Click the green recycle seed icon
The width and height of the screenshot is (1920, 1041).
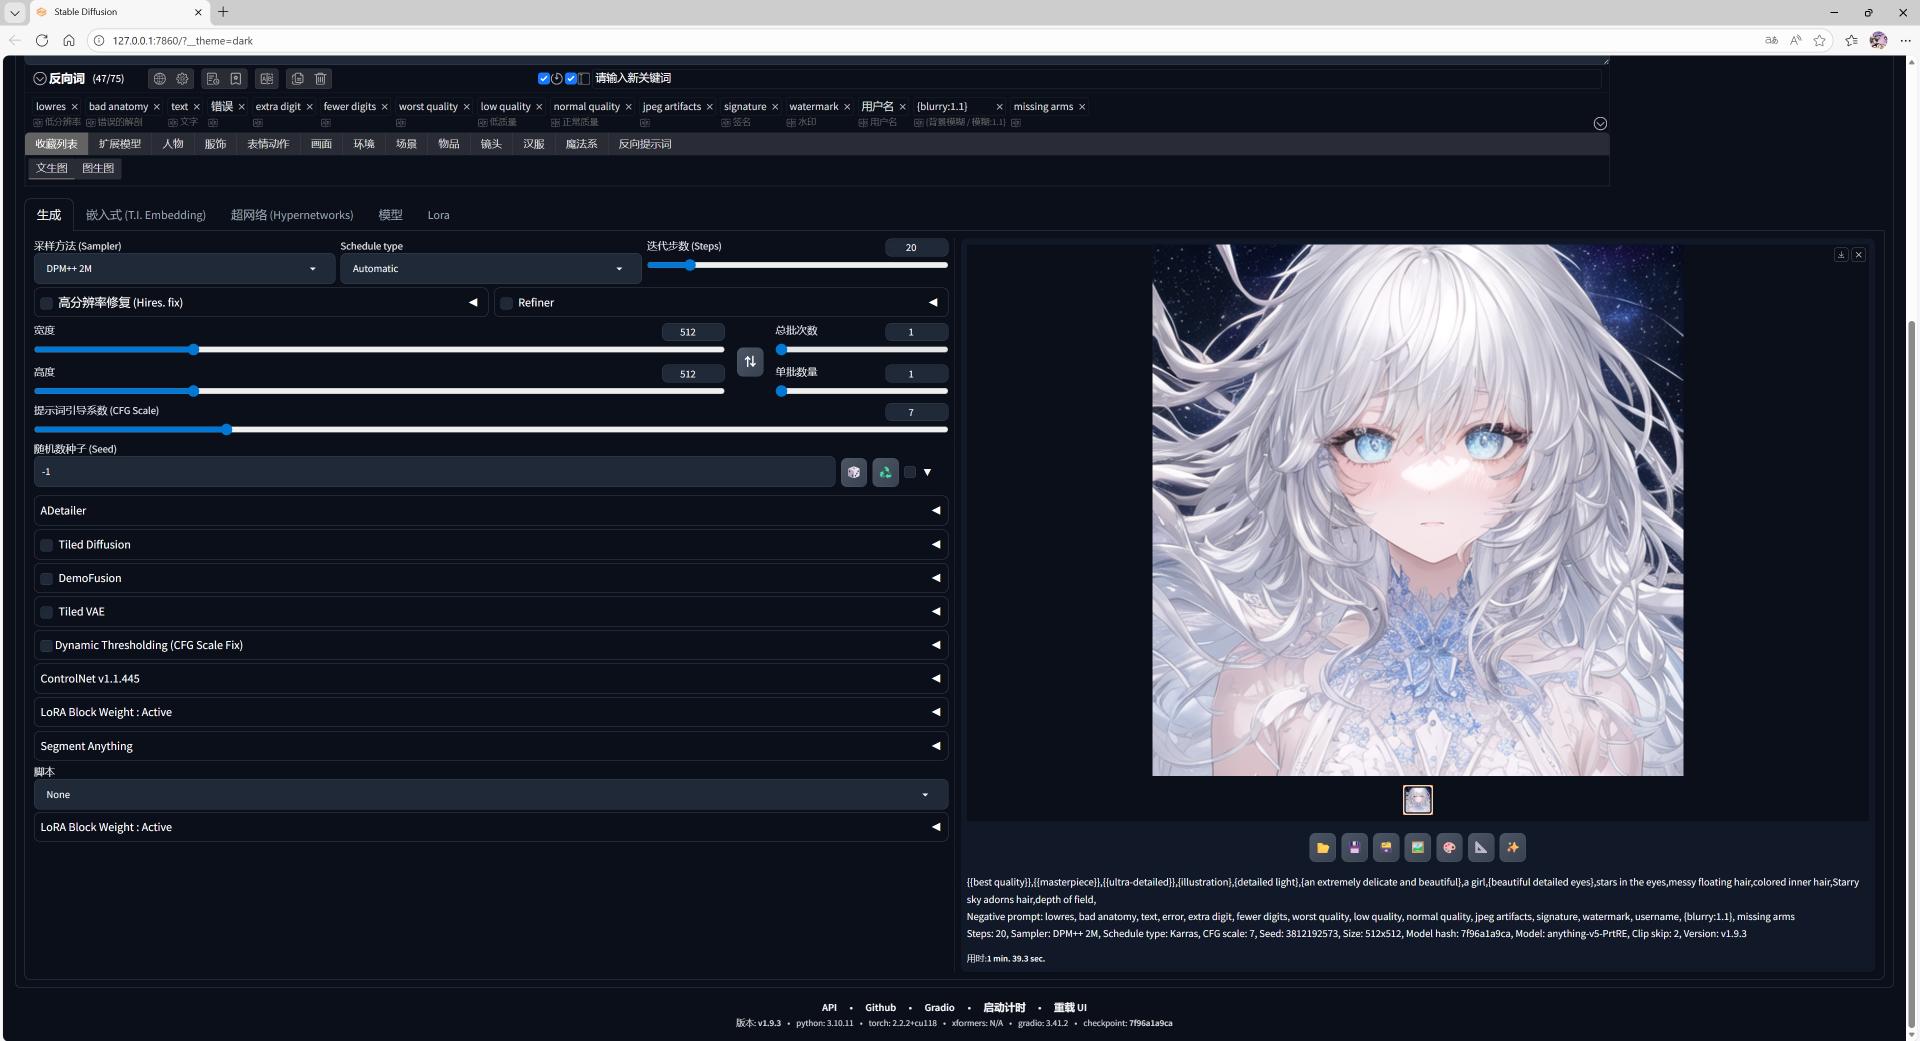885,472
